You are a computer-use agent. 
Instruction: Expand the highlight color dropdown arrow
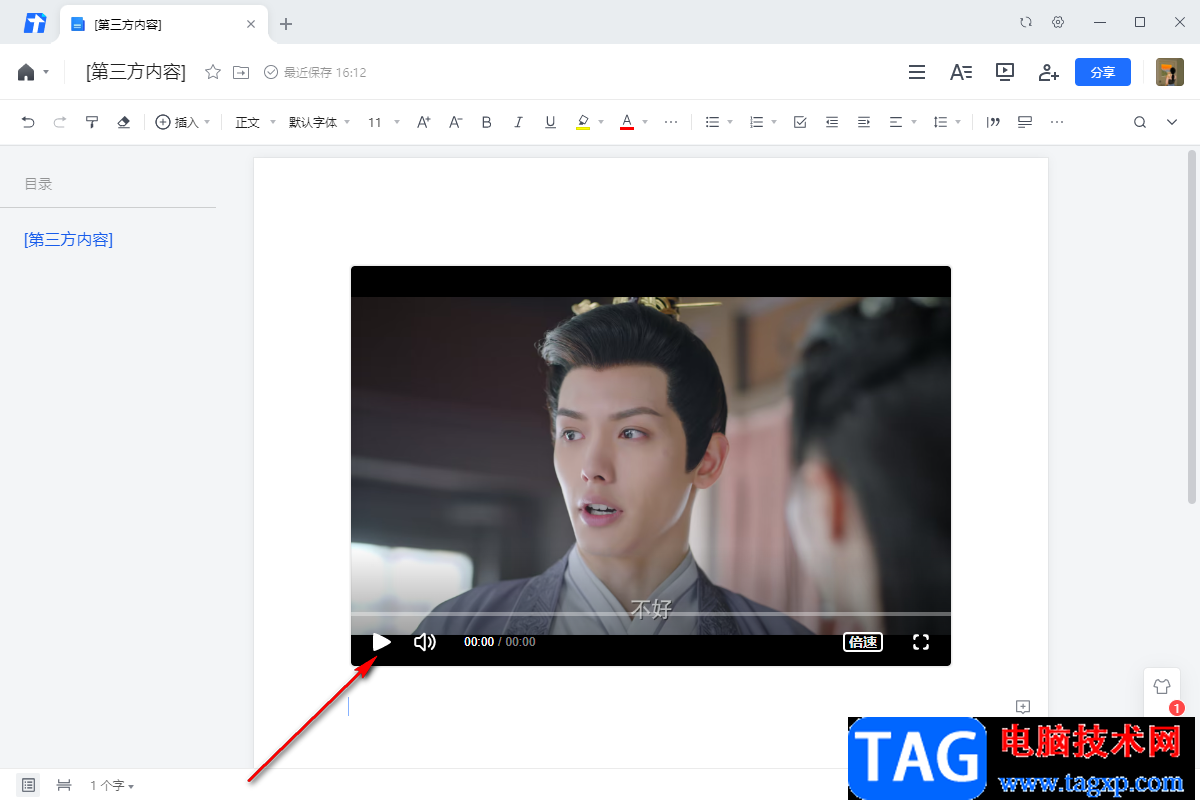click(601, 122)
